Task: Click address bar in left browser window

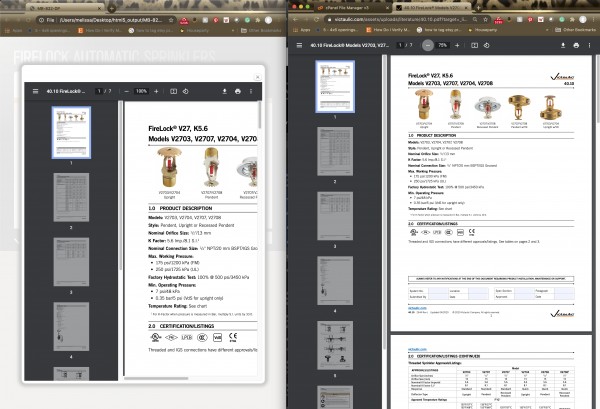Action: (x=107, y=20)
